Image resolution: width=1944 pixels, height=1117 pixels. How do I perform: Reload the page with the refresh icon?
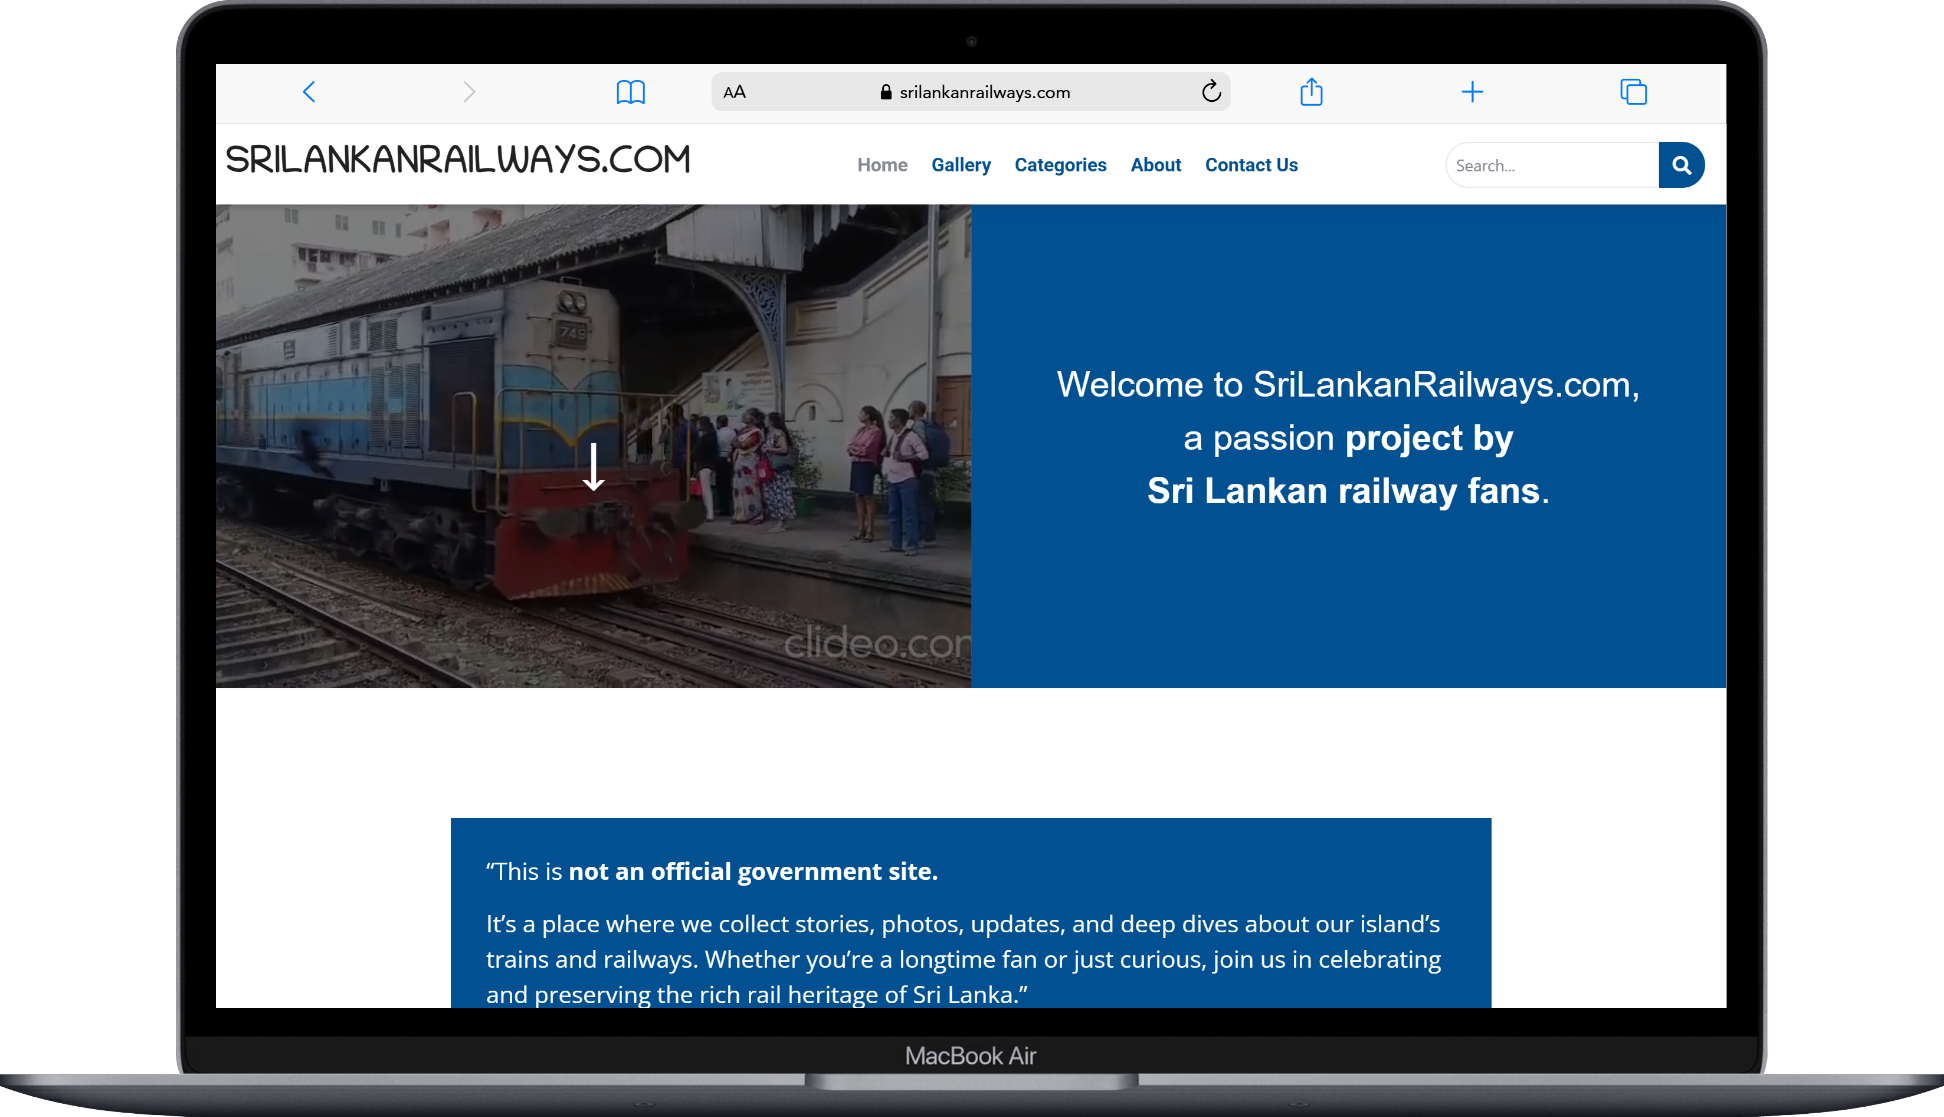click(x=1211, y=92)
